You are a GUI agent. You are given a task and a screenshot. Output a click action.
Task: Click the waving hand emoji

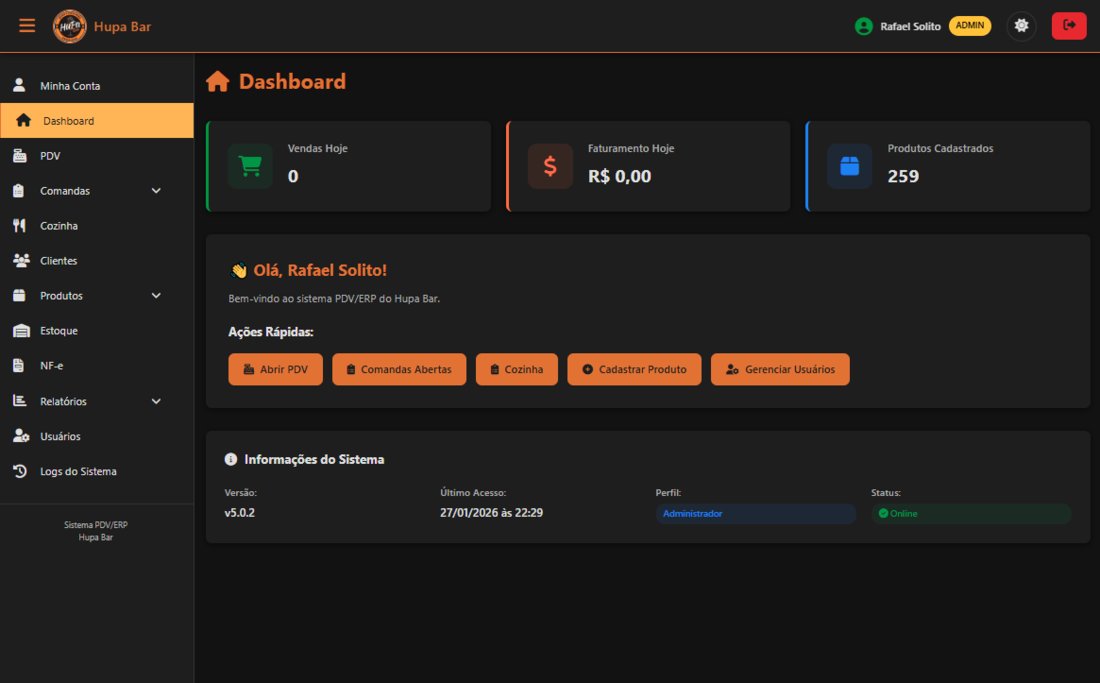pyautogui.click(x=239, y=271)
